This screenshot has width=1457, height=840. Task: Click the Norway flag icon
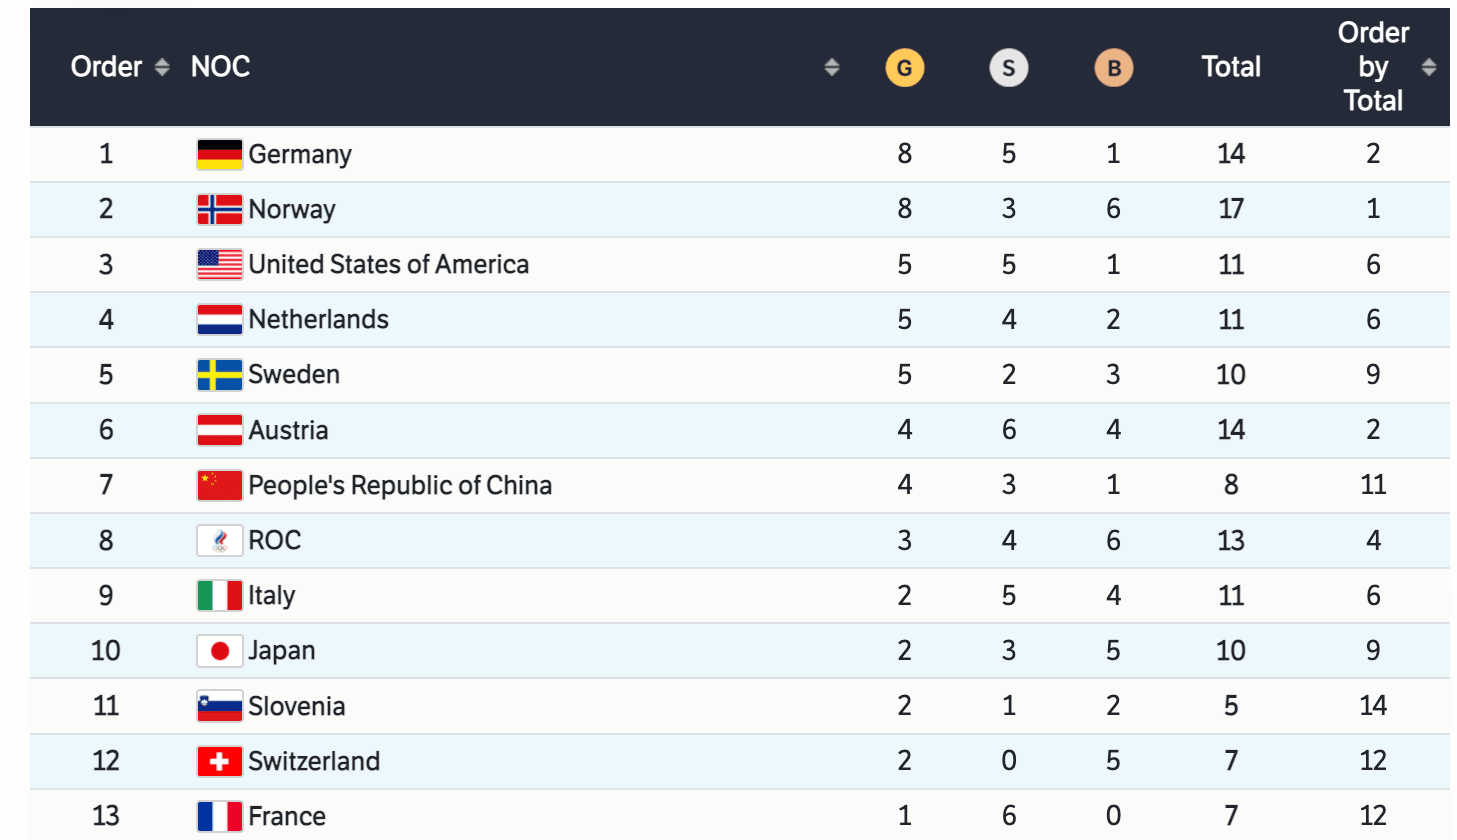219,210
